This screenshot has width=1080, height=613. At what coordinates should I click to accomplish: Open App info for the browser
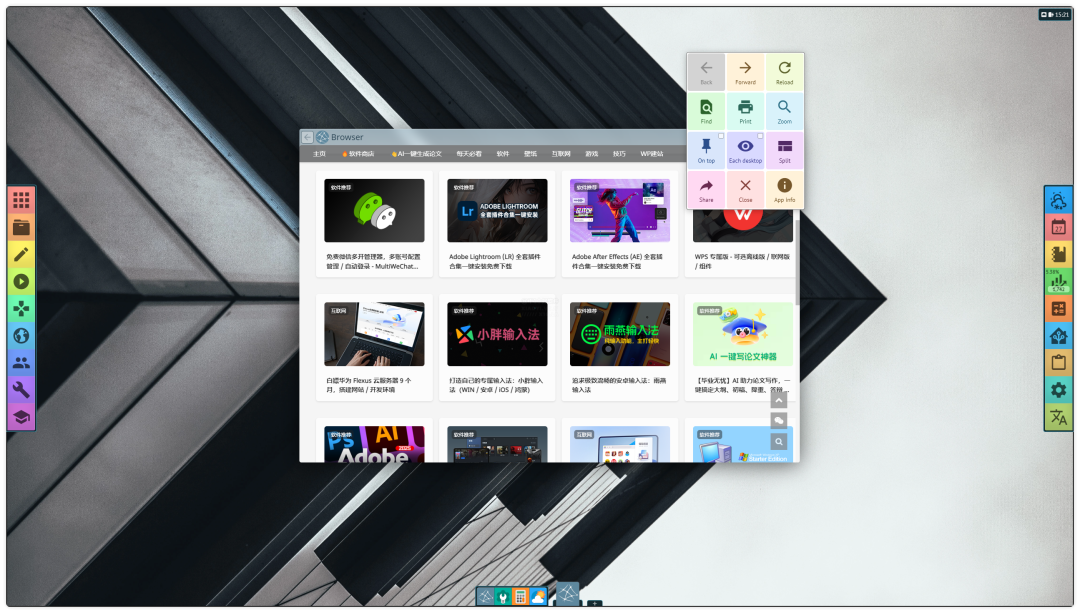[x=785, y=190]
